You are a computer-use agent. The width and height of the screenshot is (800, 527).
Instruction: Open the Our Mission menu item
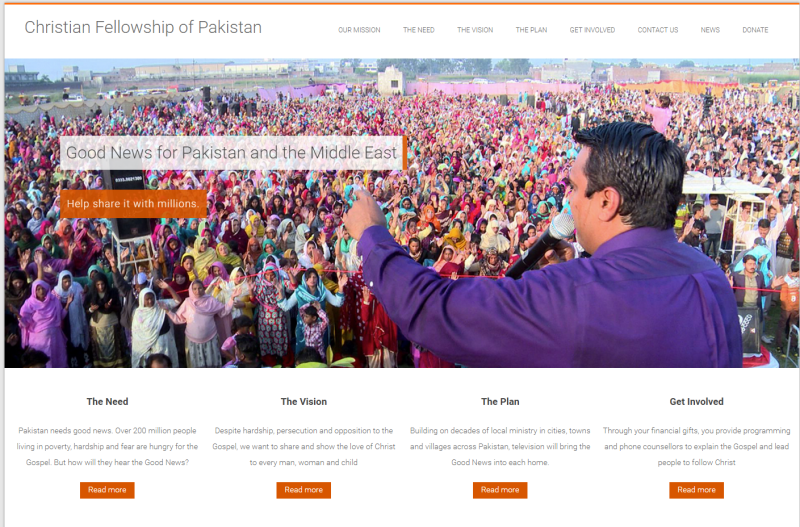pyautogui.click(x=359, y=30)
